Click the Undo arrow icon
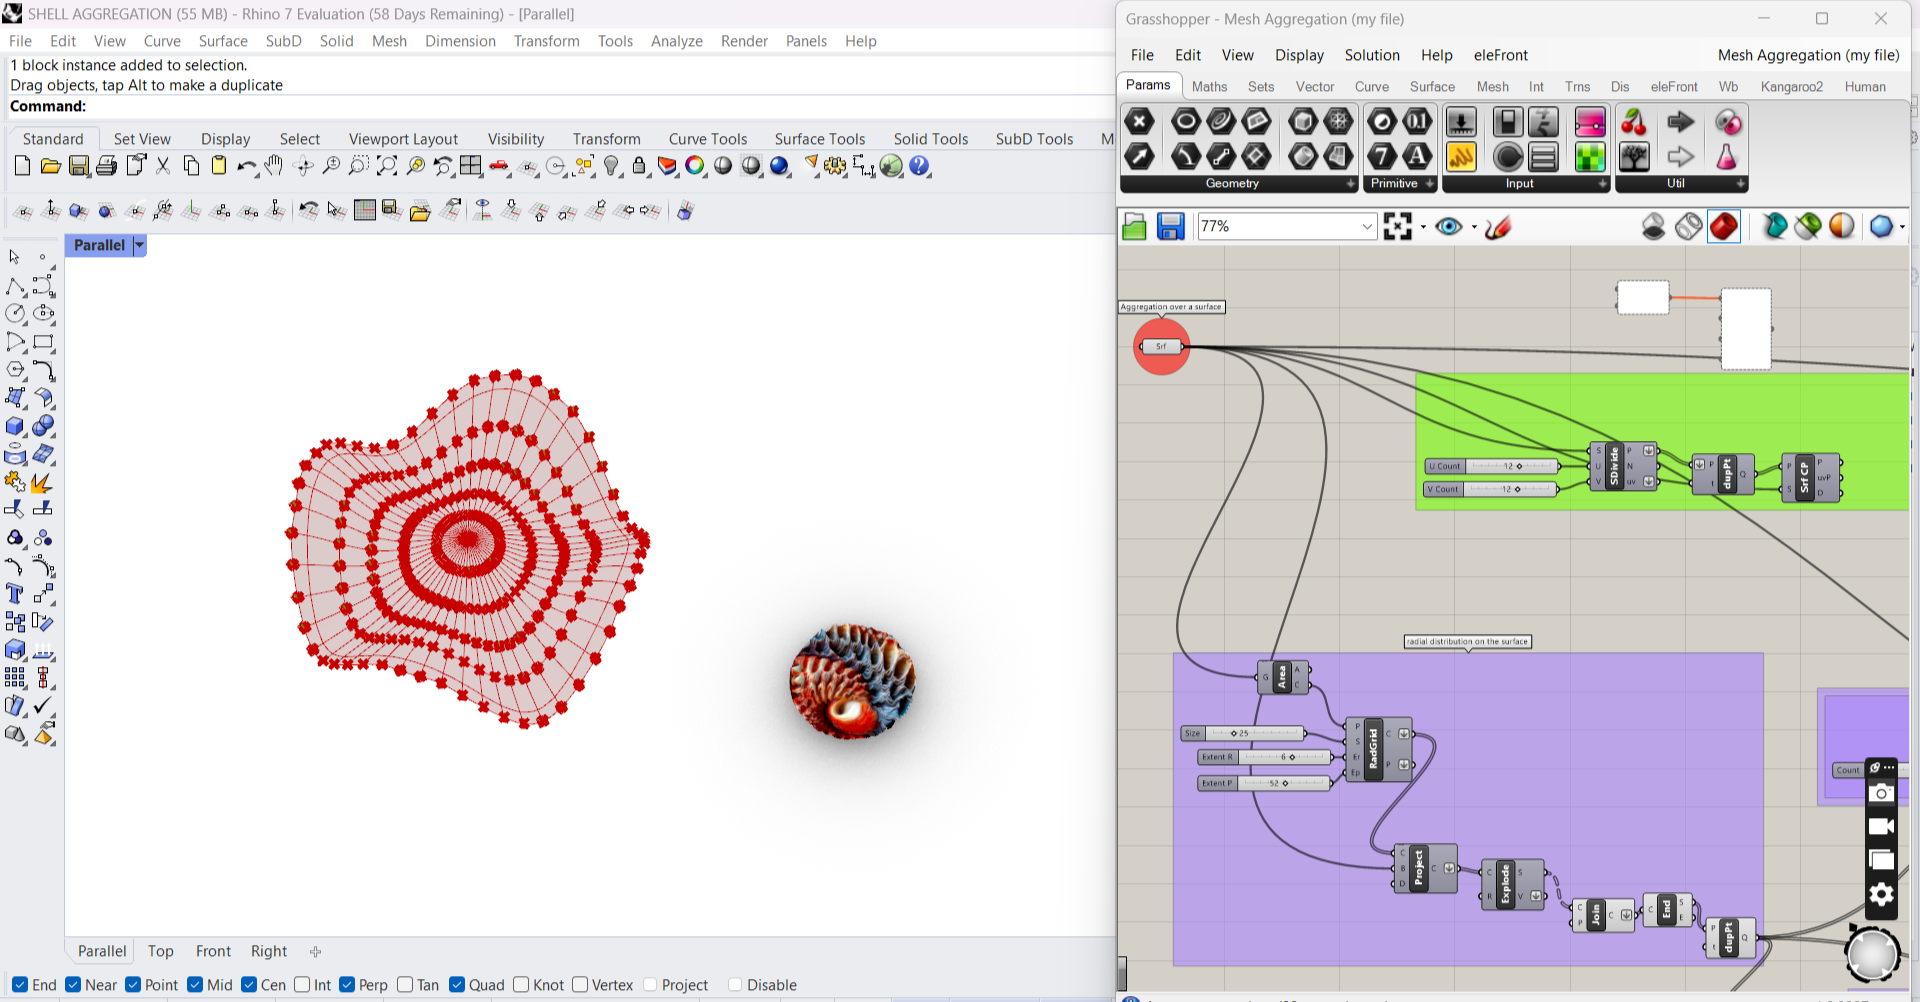The width and height of the screenshot is (1920, 1002). 246,166
